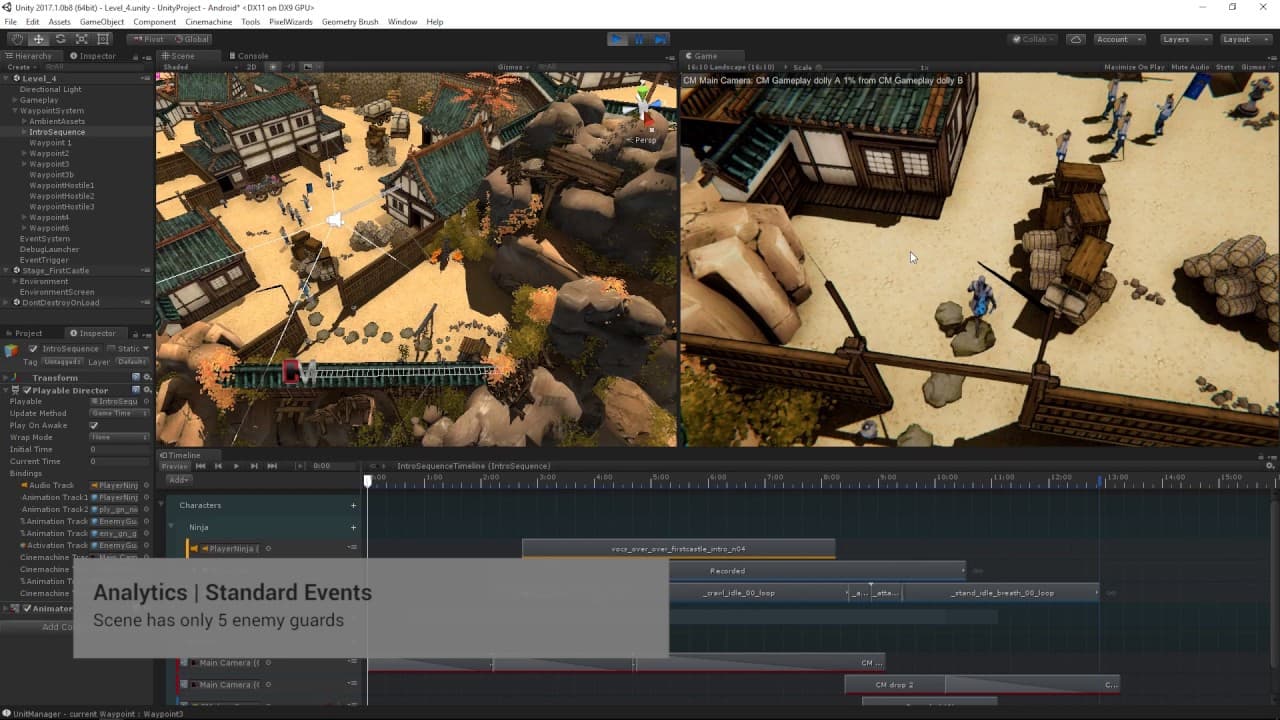Select IntroSequence in the Hierarchy
Screen dimensions: 1280x720
[57, 132]
